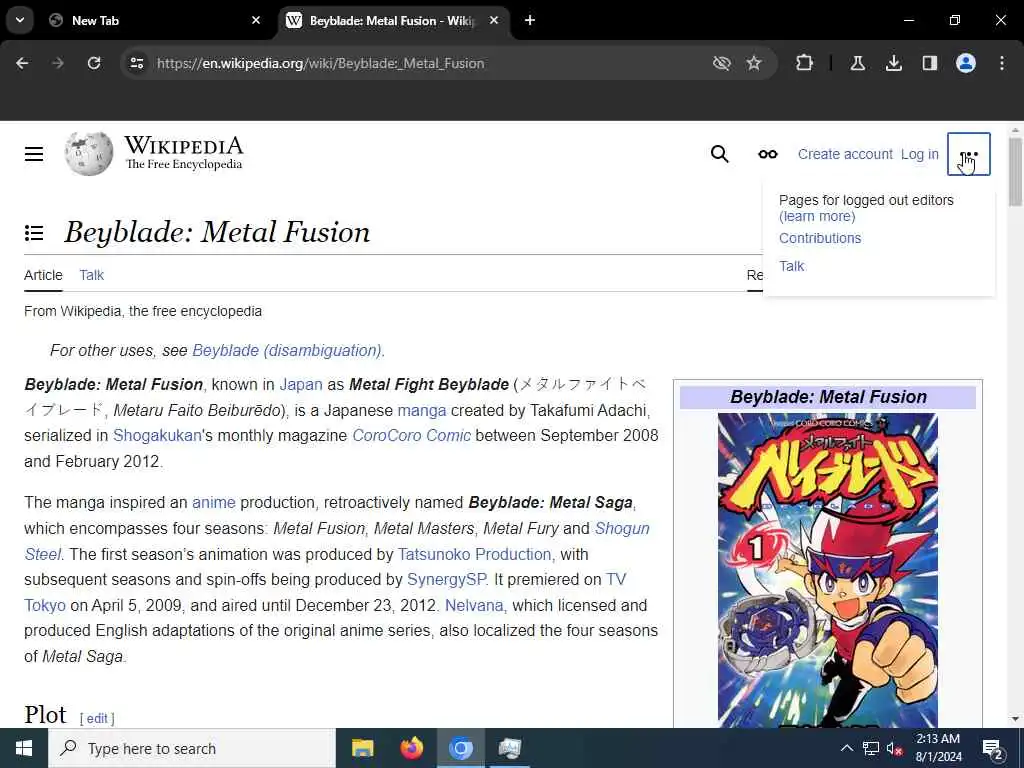
Task: Open the site information icon in address bar
Action: [x=136, y=63]
